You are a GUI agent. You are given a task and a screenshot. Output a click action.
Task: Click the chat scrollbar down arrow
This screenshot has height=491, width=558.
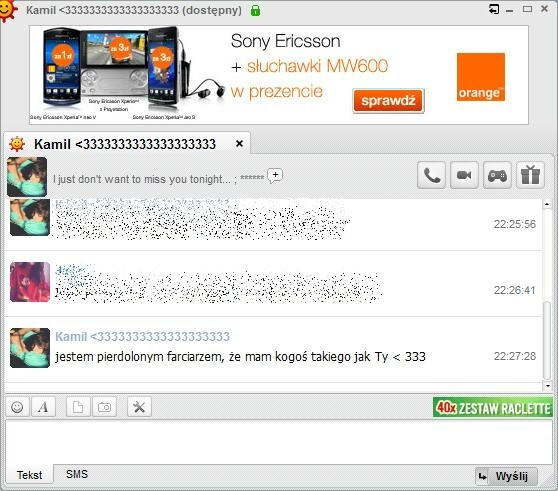point(547,386)
